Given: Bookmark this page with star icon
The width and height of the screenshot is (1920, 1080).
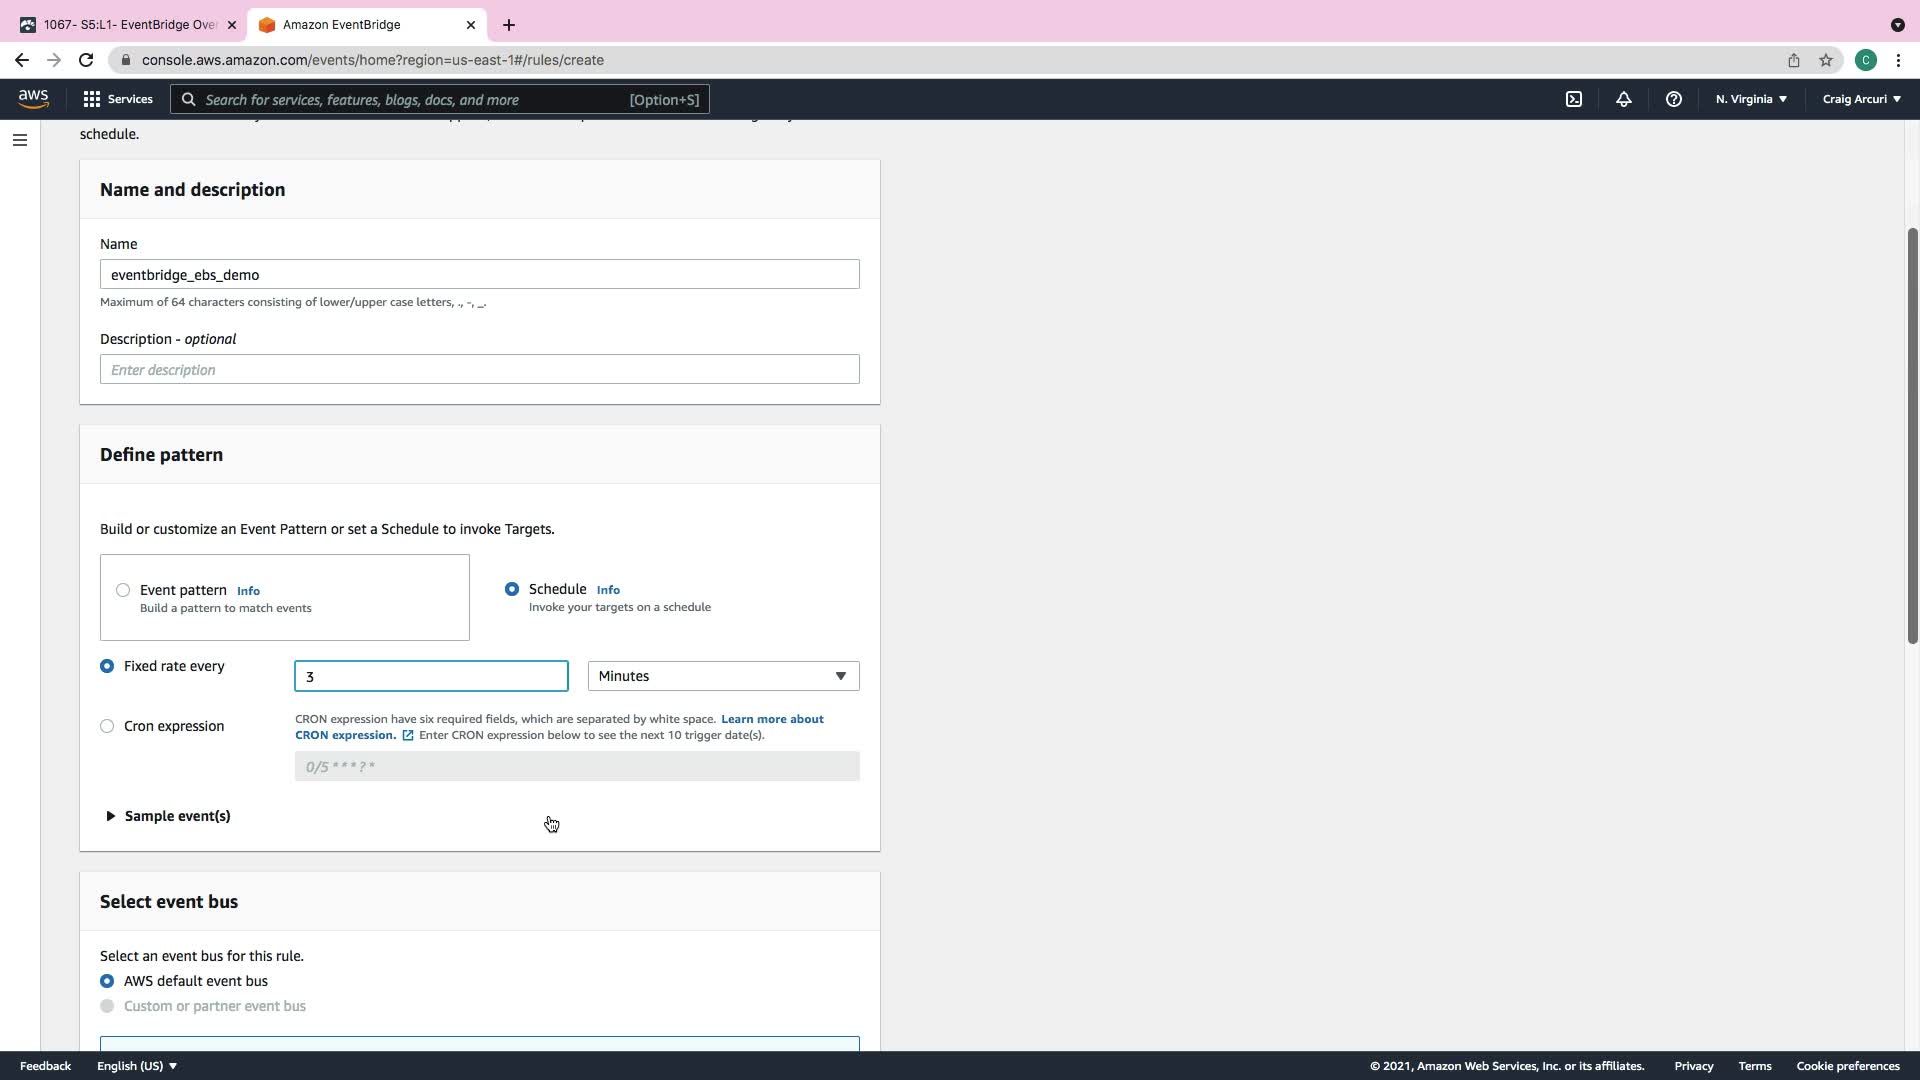Looking at the screenshot, I should tap(1826, 60).
